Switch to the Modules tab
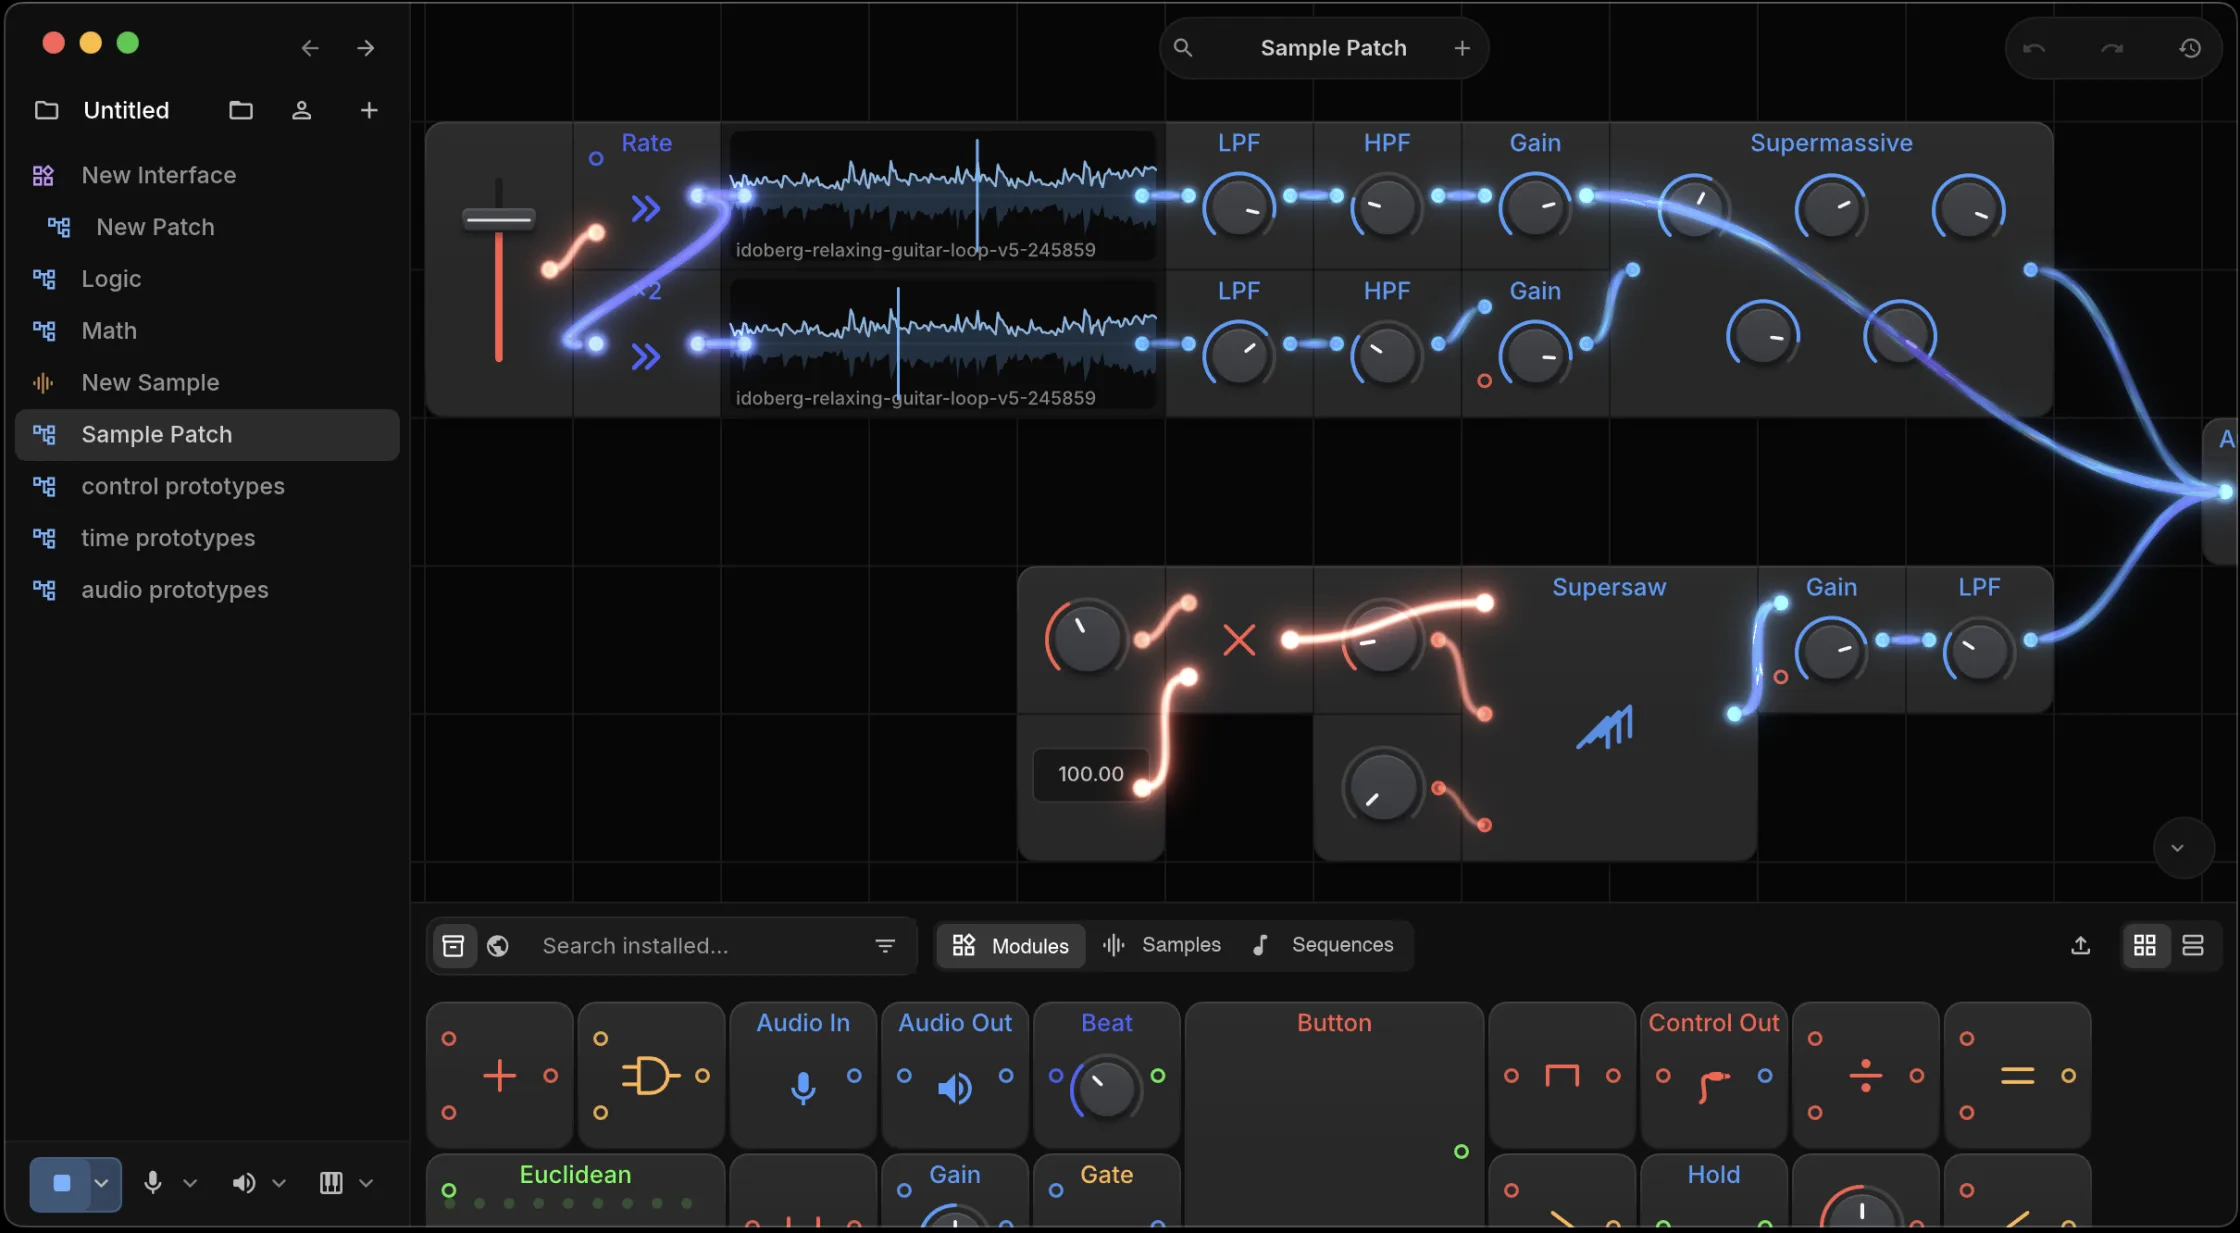2240x1233 pixels. pyautogui.click(x=1011, y=945)
